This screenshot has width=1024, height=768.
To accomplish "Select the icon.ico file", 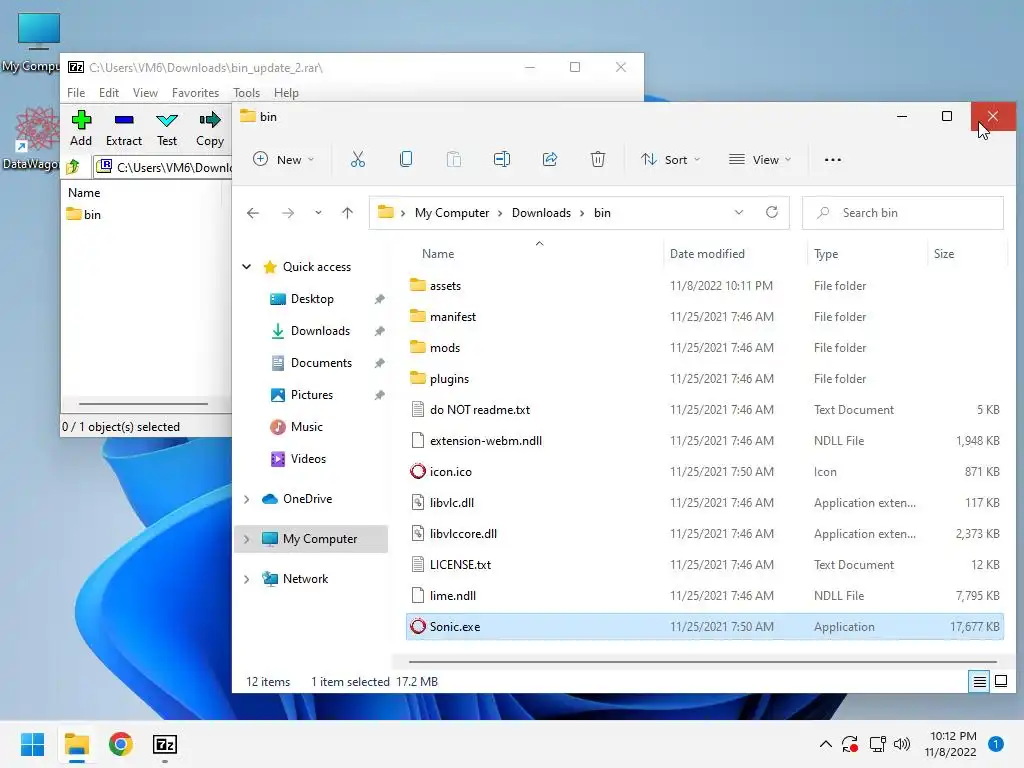I will [x=705, y=472].
